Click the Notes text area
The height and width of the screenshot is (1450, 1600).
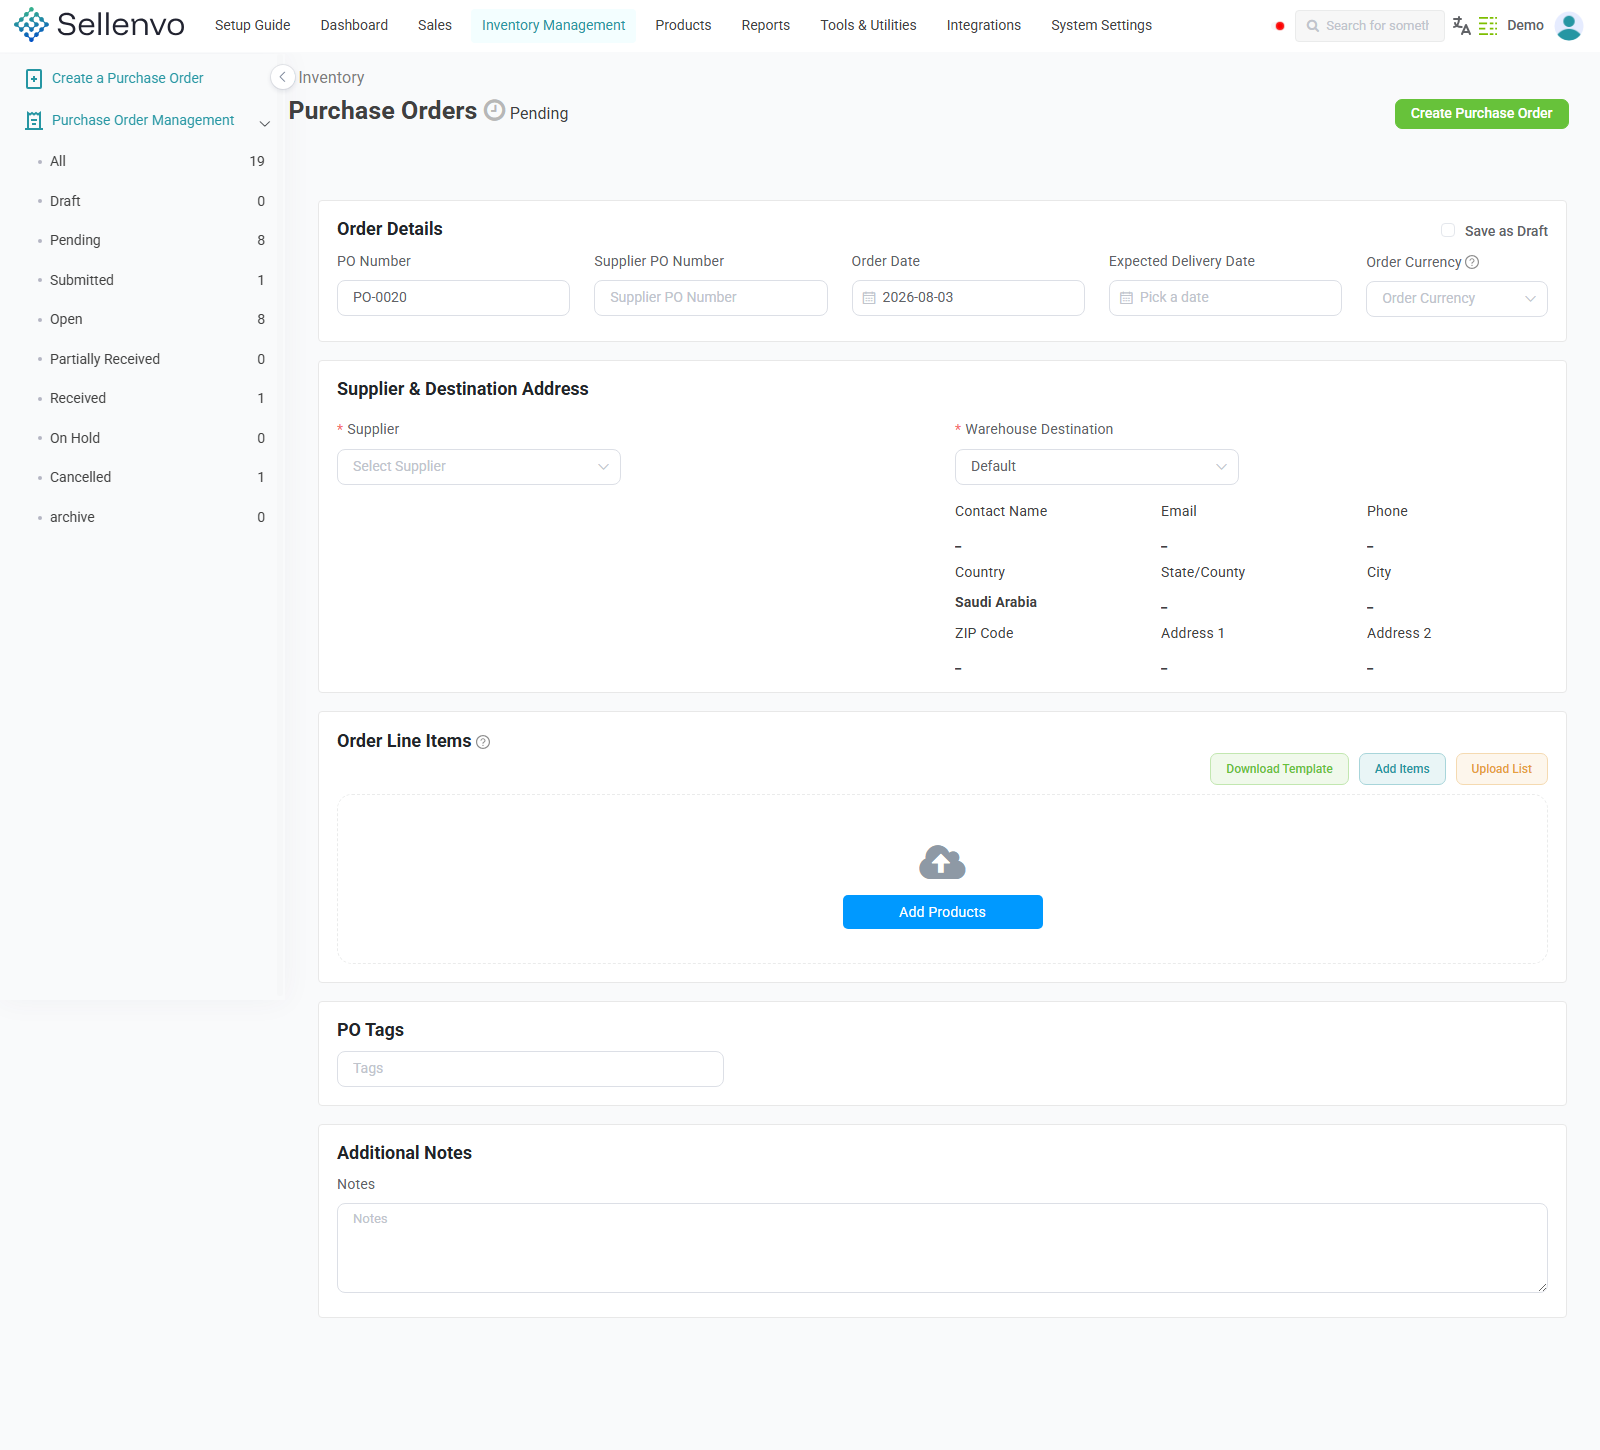pos(942,1248)
